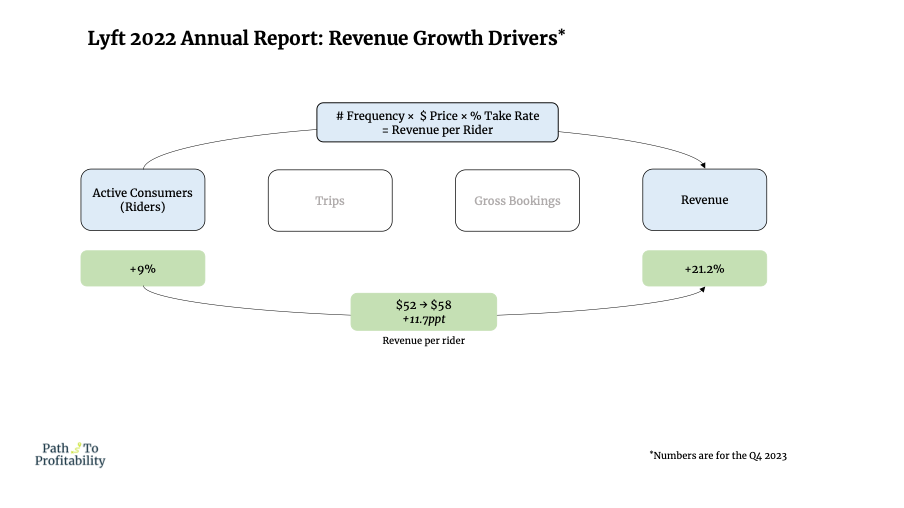Select the greyed-out Gross Bookings box

pos(517,201)
